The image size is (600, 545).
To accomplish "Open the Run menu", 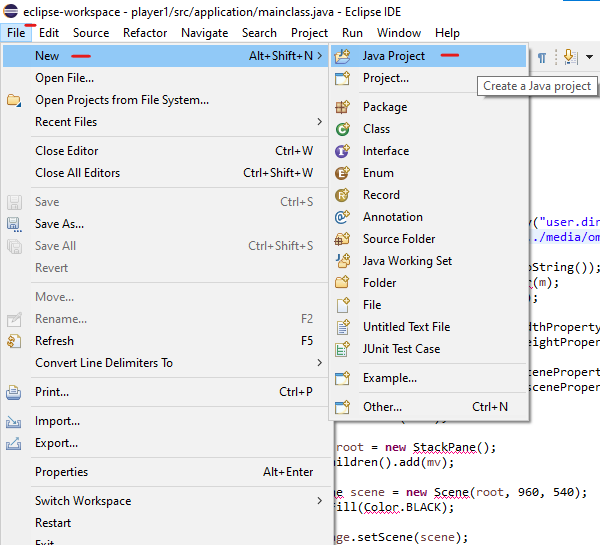I will (x=352, y=33).
